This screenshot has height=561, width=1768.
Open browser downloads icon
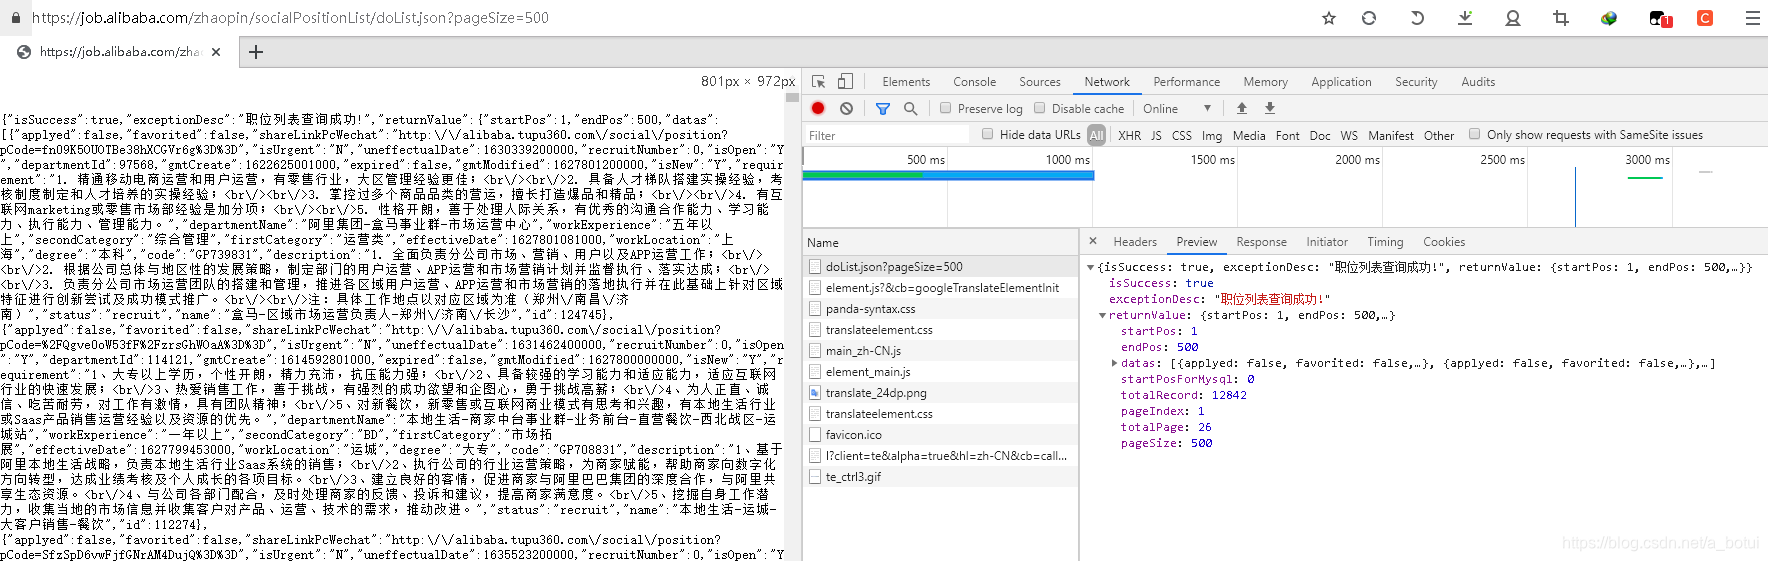(1465, 18)
